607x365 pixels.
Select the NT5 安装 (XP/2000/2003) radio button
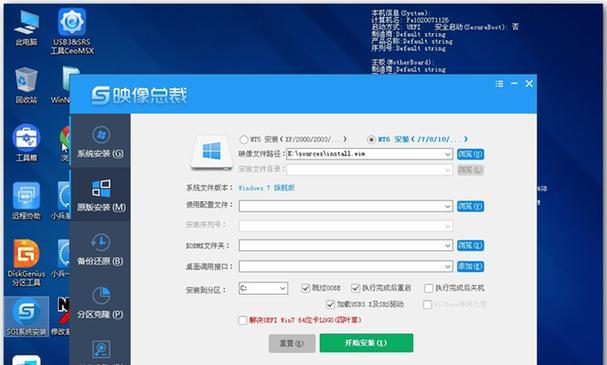(243, 139)
